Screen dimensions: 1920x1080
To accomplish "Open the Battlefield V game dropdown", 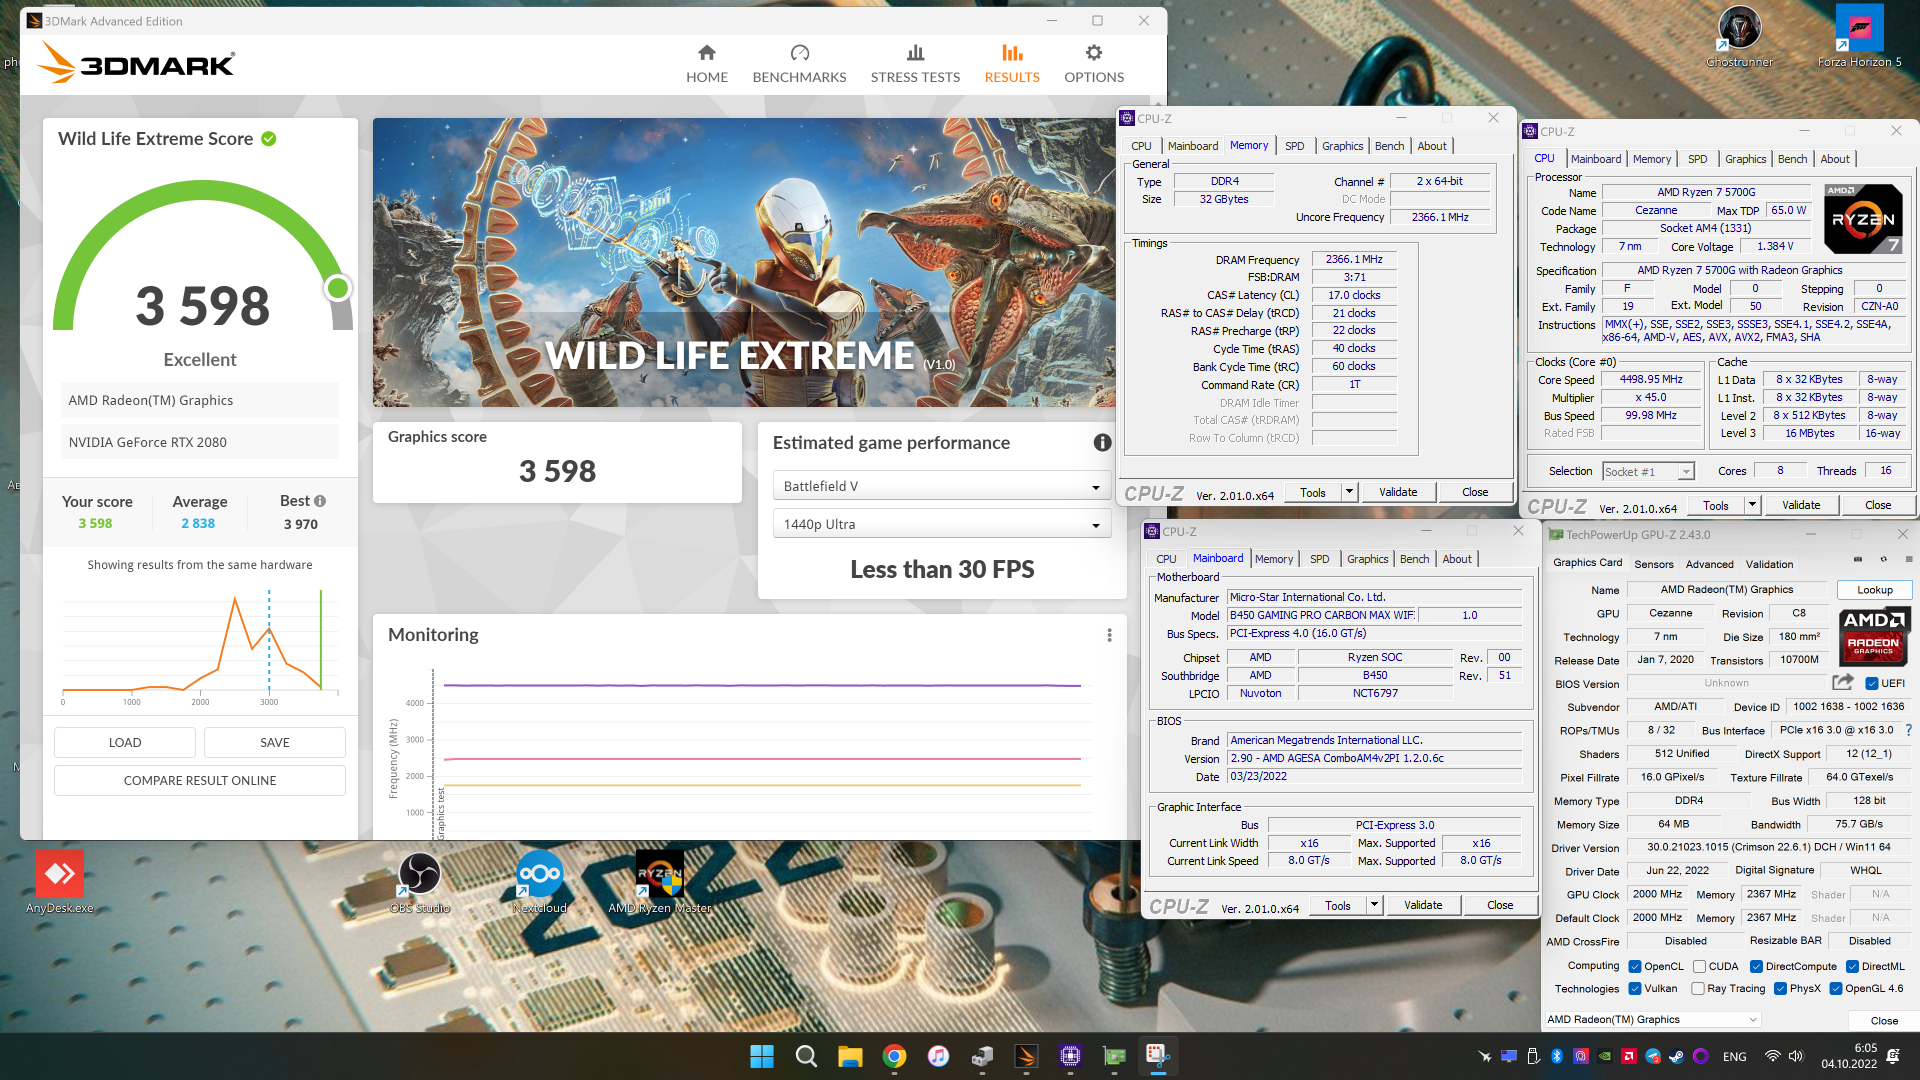I will pyautogui.click(x=941, y=486).
